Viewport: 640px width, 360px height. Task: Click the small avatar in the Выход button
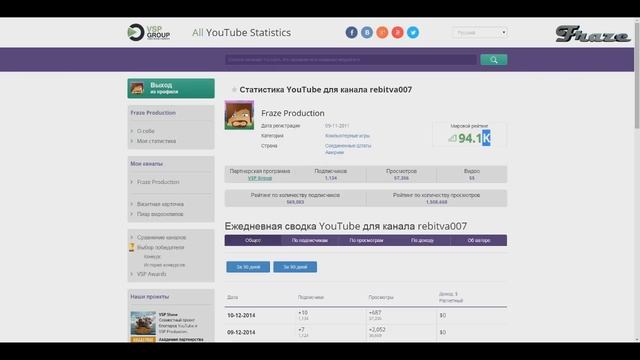pyautogui.click(x=137, y=88)
